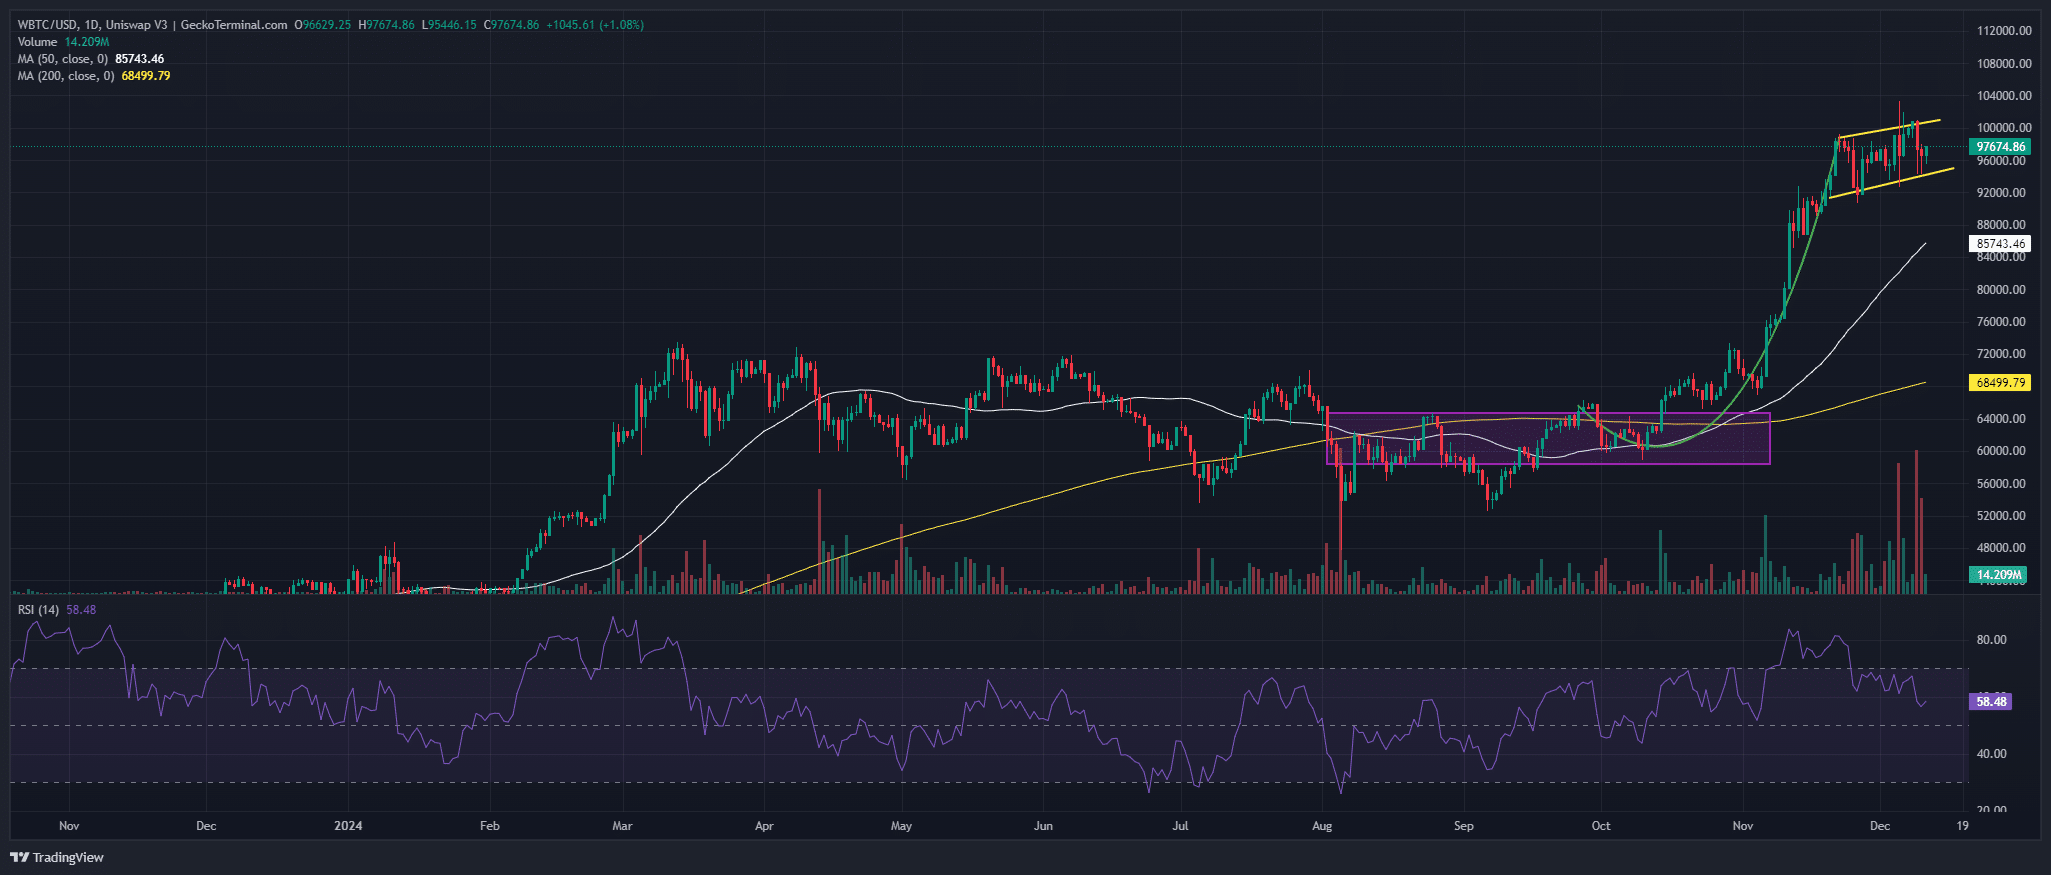Click the open price O96629.25
The image size is (2051, 875).
(323, 25)
